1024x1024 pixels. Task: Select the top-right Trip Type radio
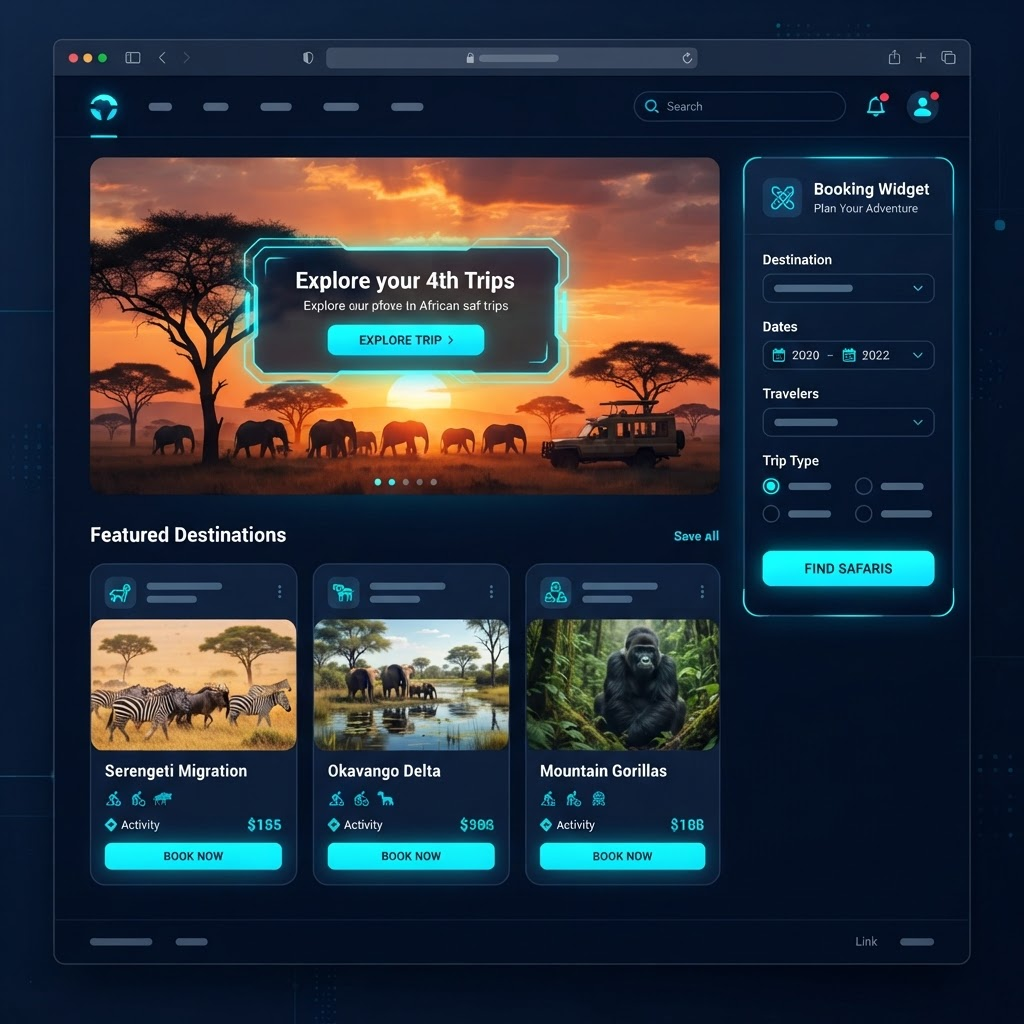(x=863, y=486)
